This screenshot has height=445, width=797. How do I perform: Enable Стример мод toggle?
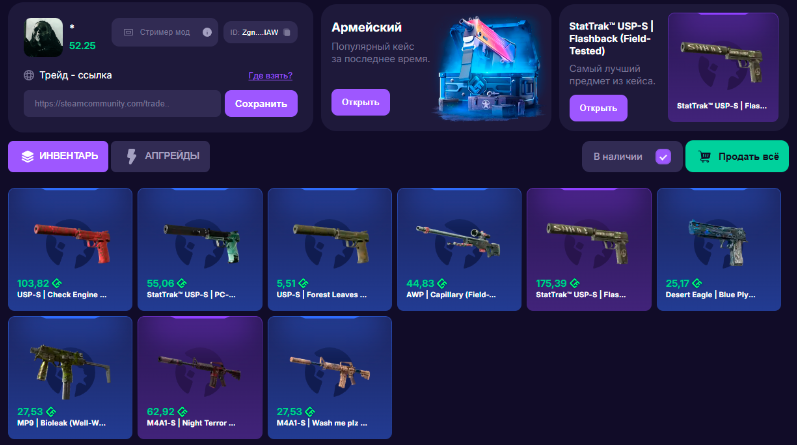click(165, 32)
